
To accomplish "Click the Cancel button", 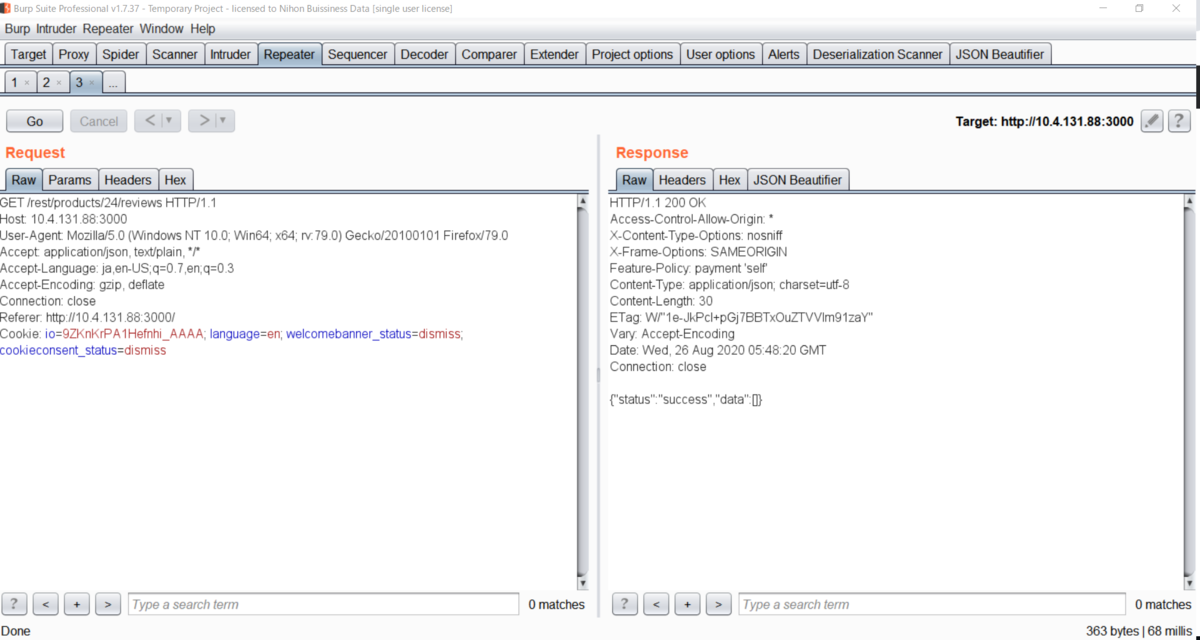I will [x=99, y=121].
